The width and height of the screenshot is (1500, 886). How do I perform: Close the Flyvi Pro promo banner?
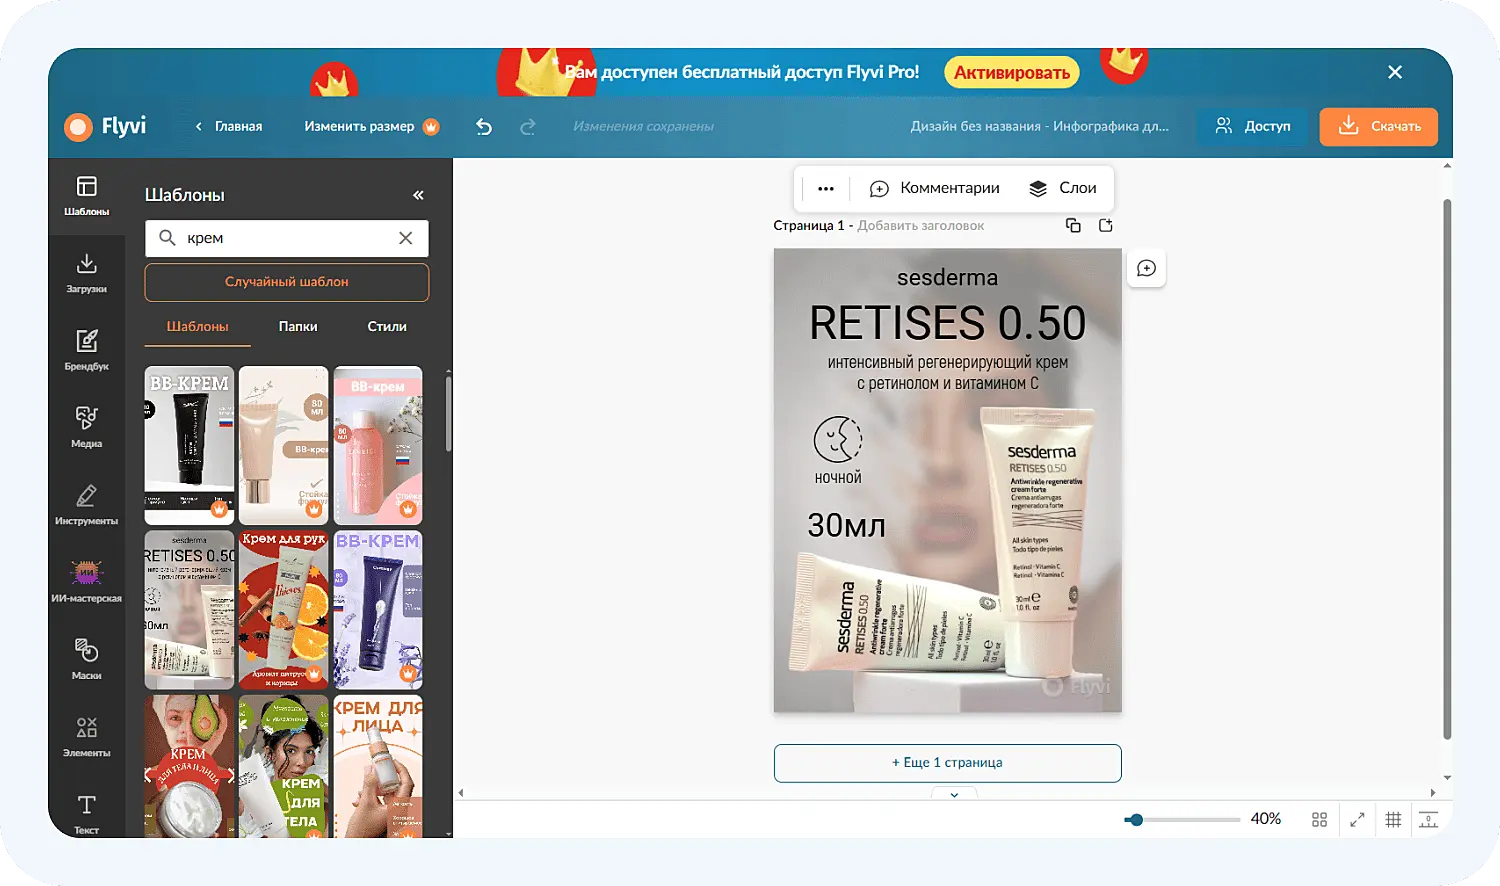[x=1395, y=72]
